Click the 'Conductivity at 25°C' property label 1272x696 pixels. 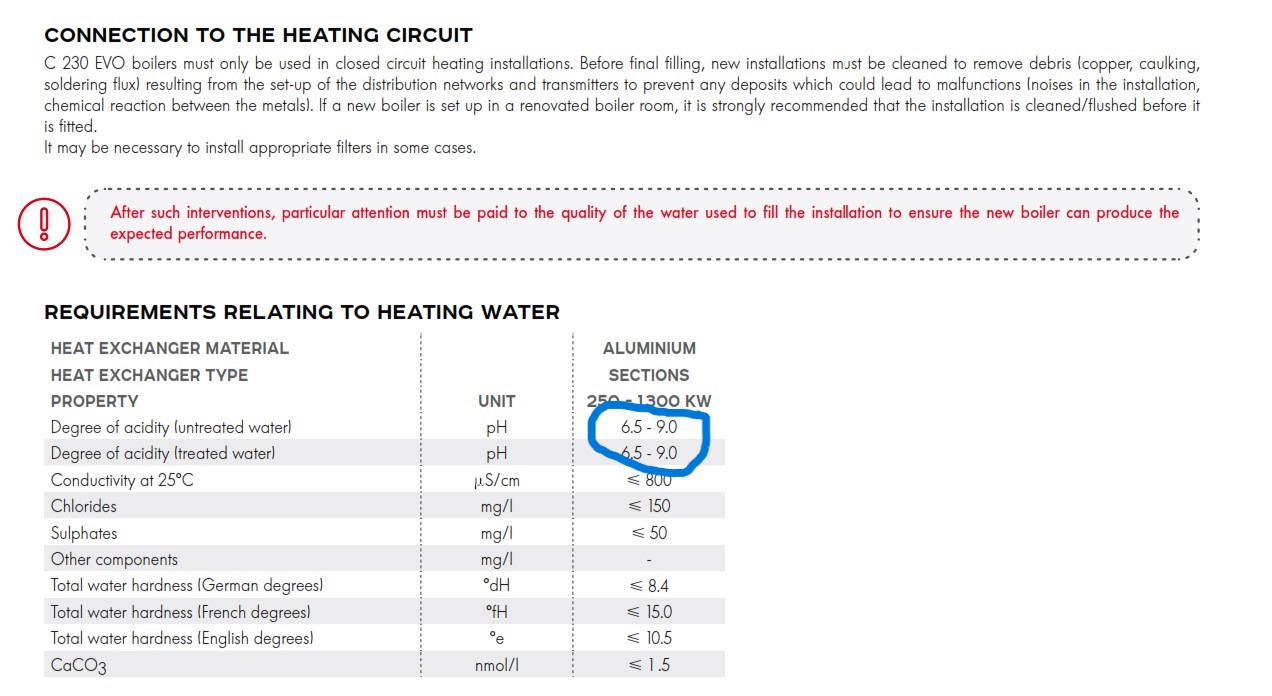click(x=122, y=480)
